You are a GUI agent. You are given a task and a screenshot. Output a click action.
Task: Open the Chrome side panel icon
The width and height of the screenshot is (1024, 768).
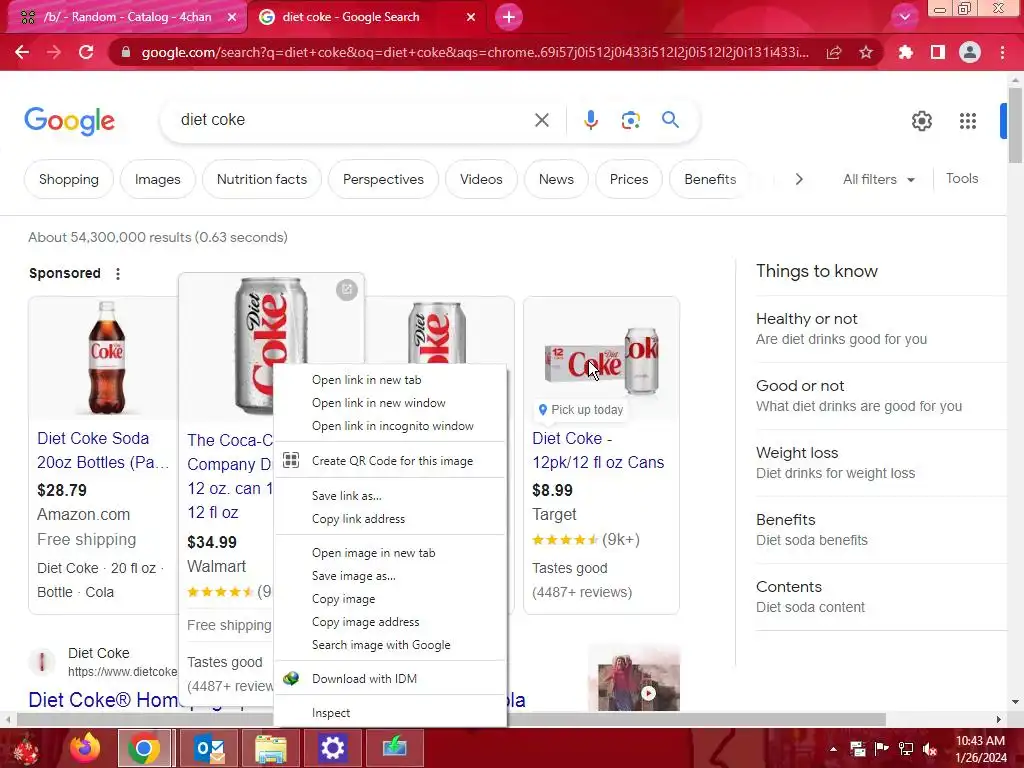[x=938, y=52]
